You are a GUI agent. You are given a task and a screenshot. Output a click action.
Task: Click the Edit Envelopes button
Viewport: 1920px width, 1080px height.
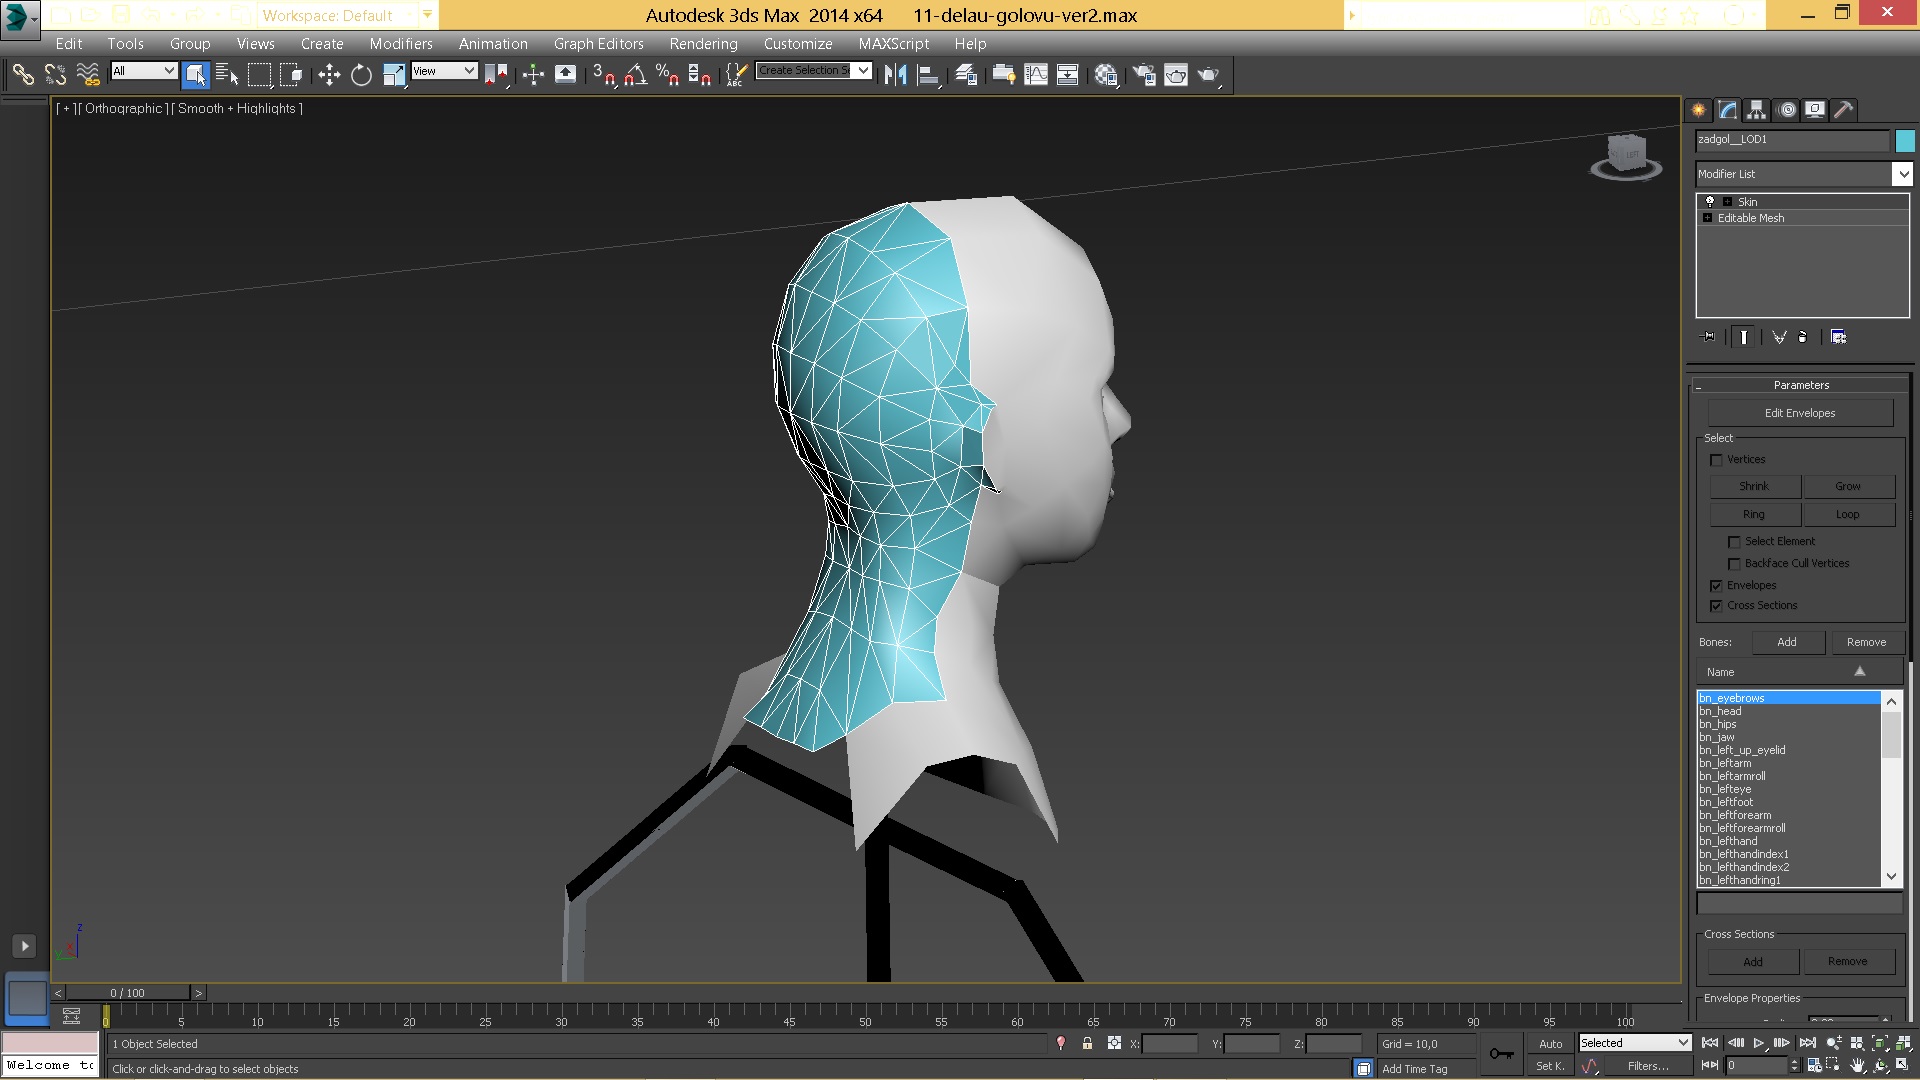coord(1799,413)
